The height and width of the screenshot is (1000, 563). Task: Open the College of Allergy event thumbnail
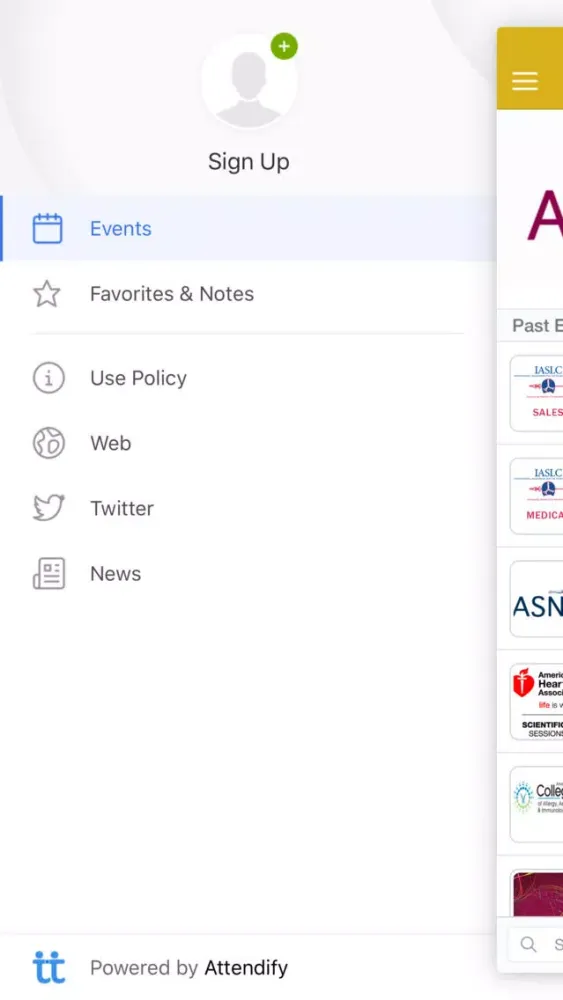click(536, 804)
